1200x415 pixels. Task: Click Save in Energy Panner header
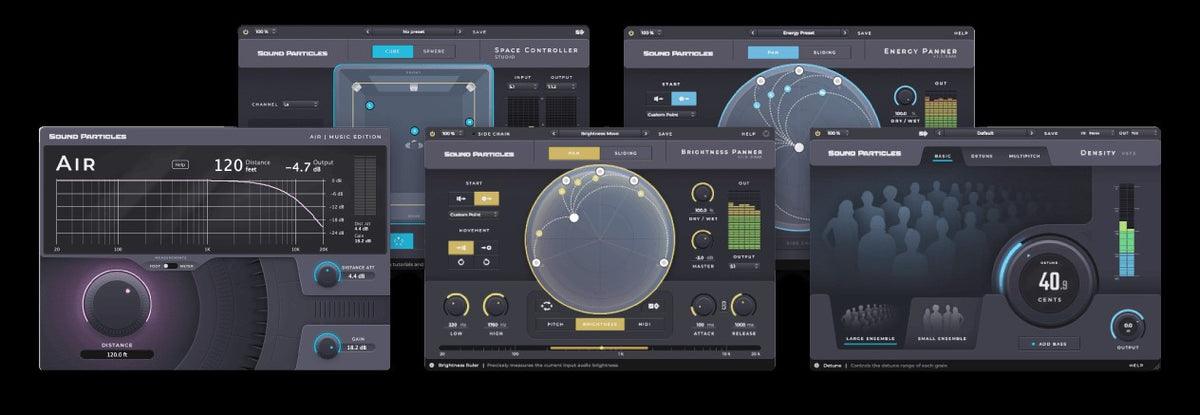pos(864,33)
